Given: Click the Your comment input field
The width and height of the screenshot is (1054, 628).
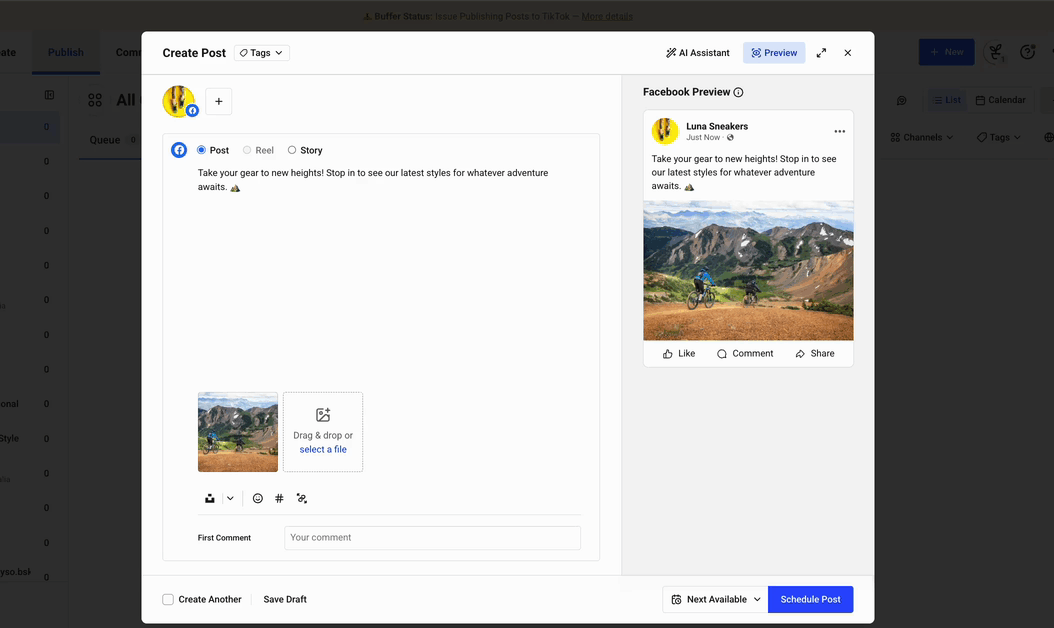Looking at the screenshot, I should 432,537.
